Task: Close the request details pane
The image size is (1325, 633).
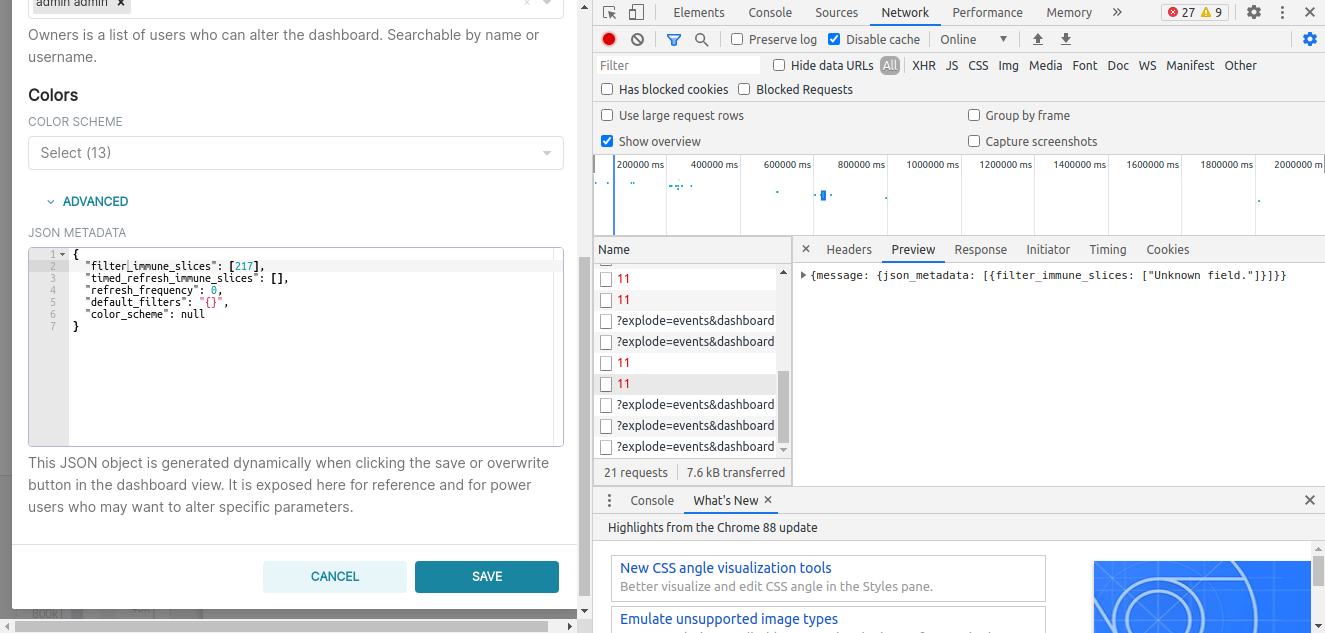Action: coord(806,249)
